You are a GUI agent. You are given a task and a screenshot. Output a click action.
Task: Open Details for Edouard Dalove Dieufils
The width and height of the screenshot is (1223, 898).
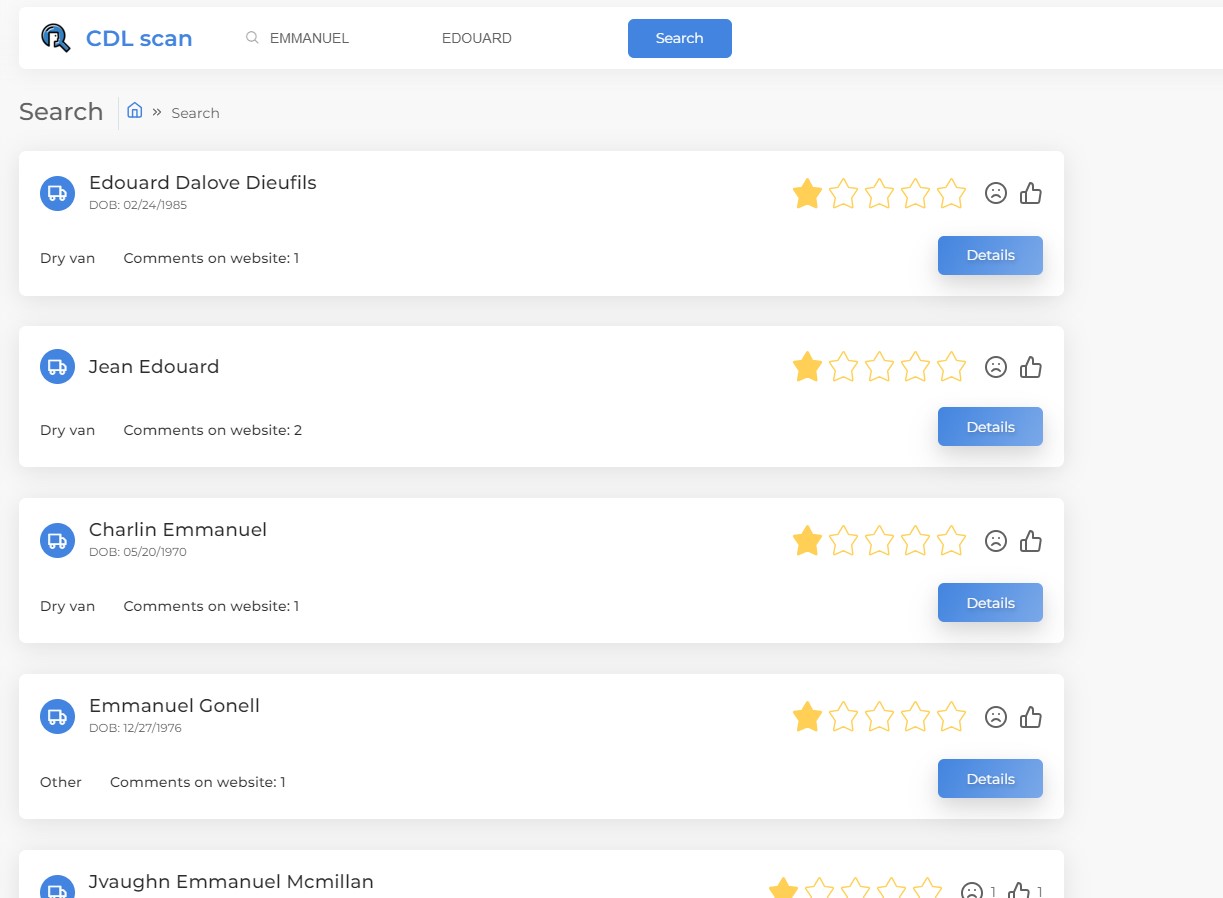point(990,255)
